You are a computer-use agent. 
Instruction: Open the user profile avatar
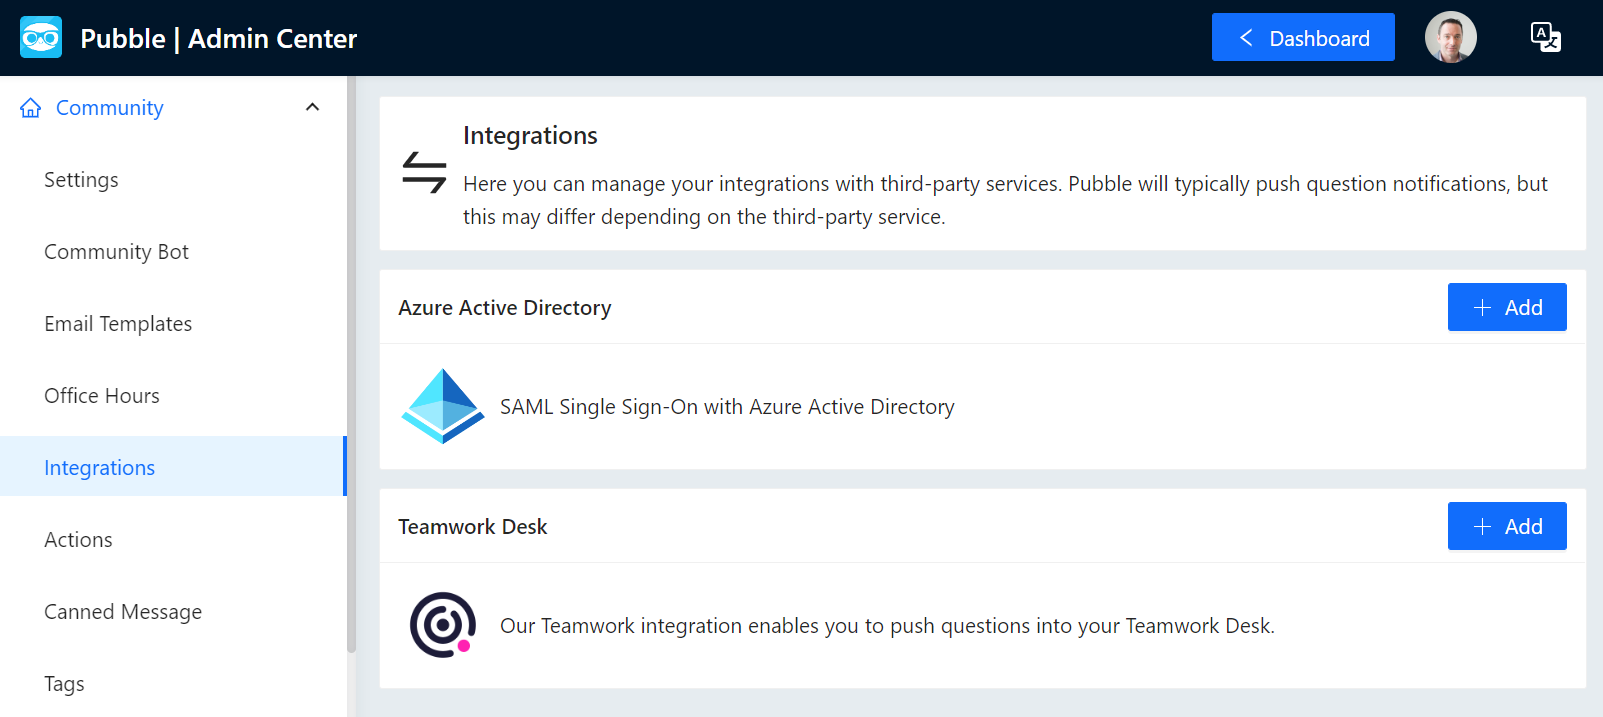[1451, 38]
